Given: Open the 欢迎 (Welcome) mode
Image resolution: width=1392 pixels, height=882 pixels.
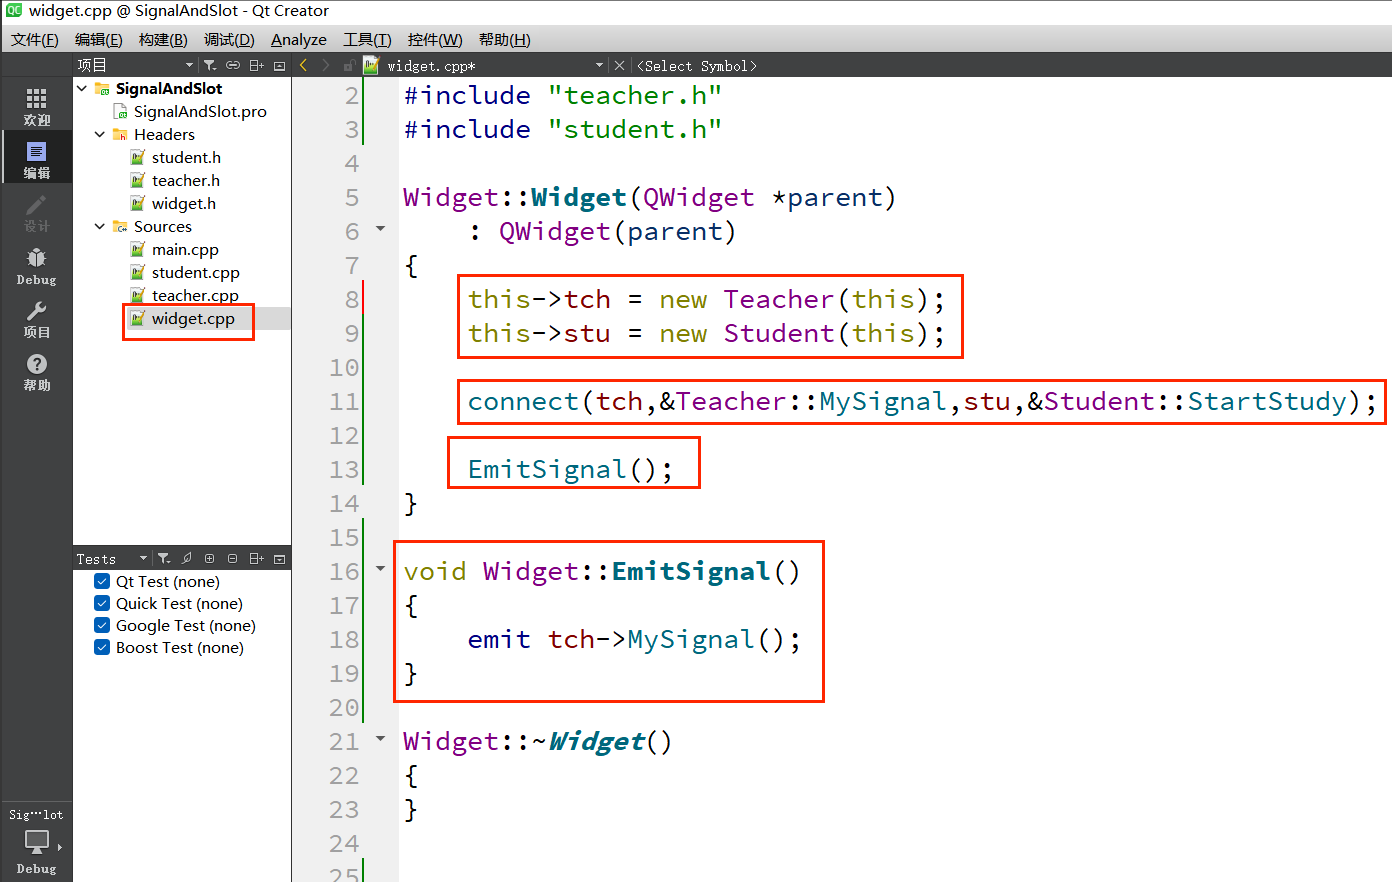Looking at the screenshot, I should point(36,106).
